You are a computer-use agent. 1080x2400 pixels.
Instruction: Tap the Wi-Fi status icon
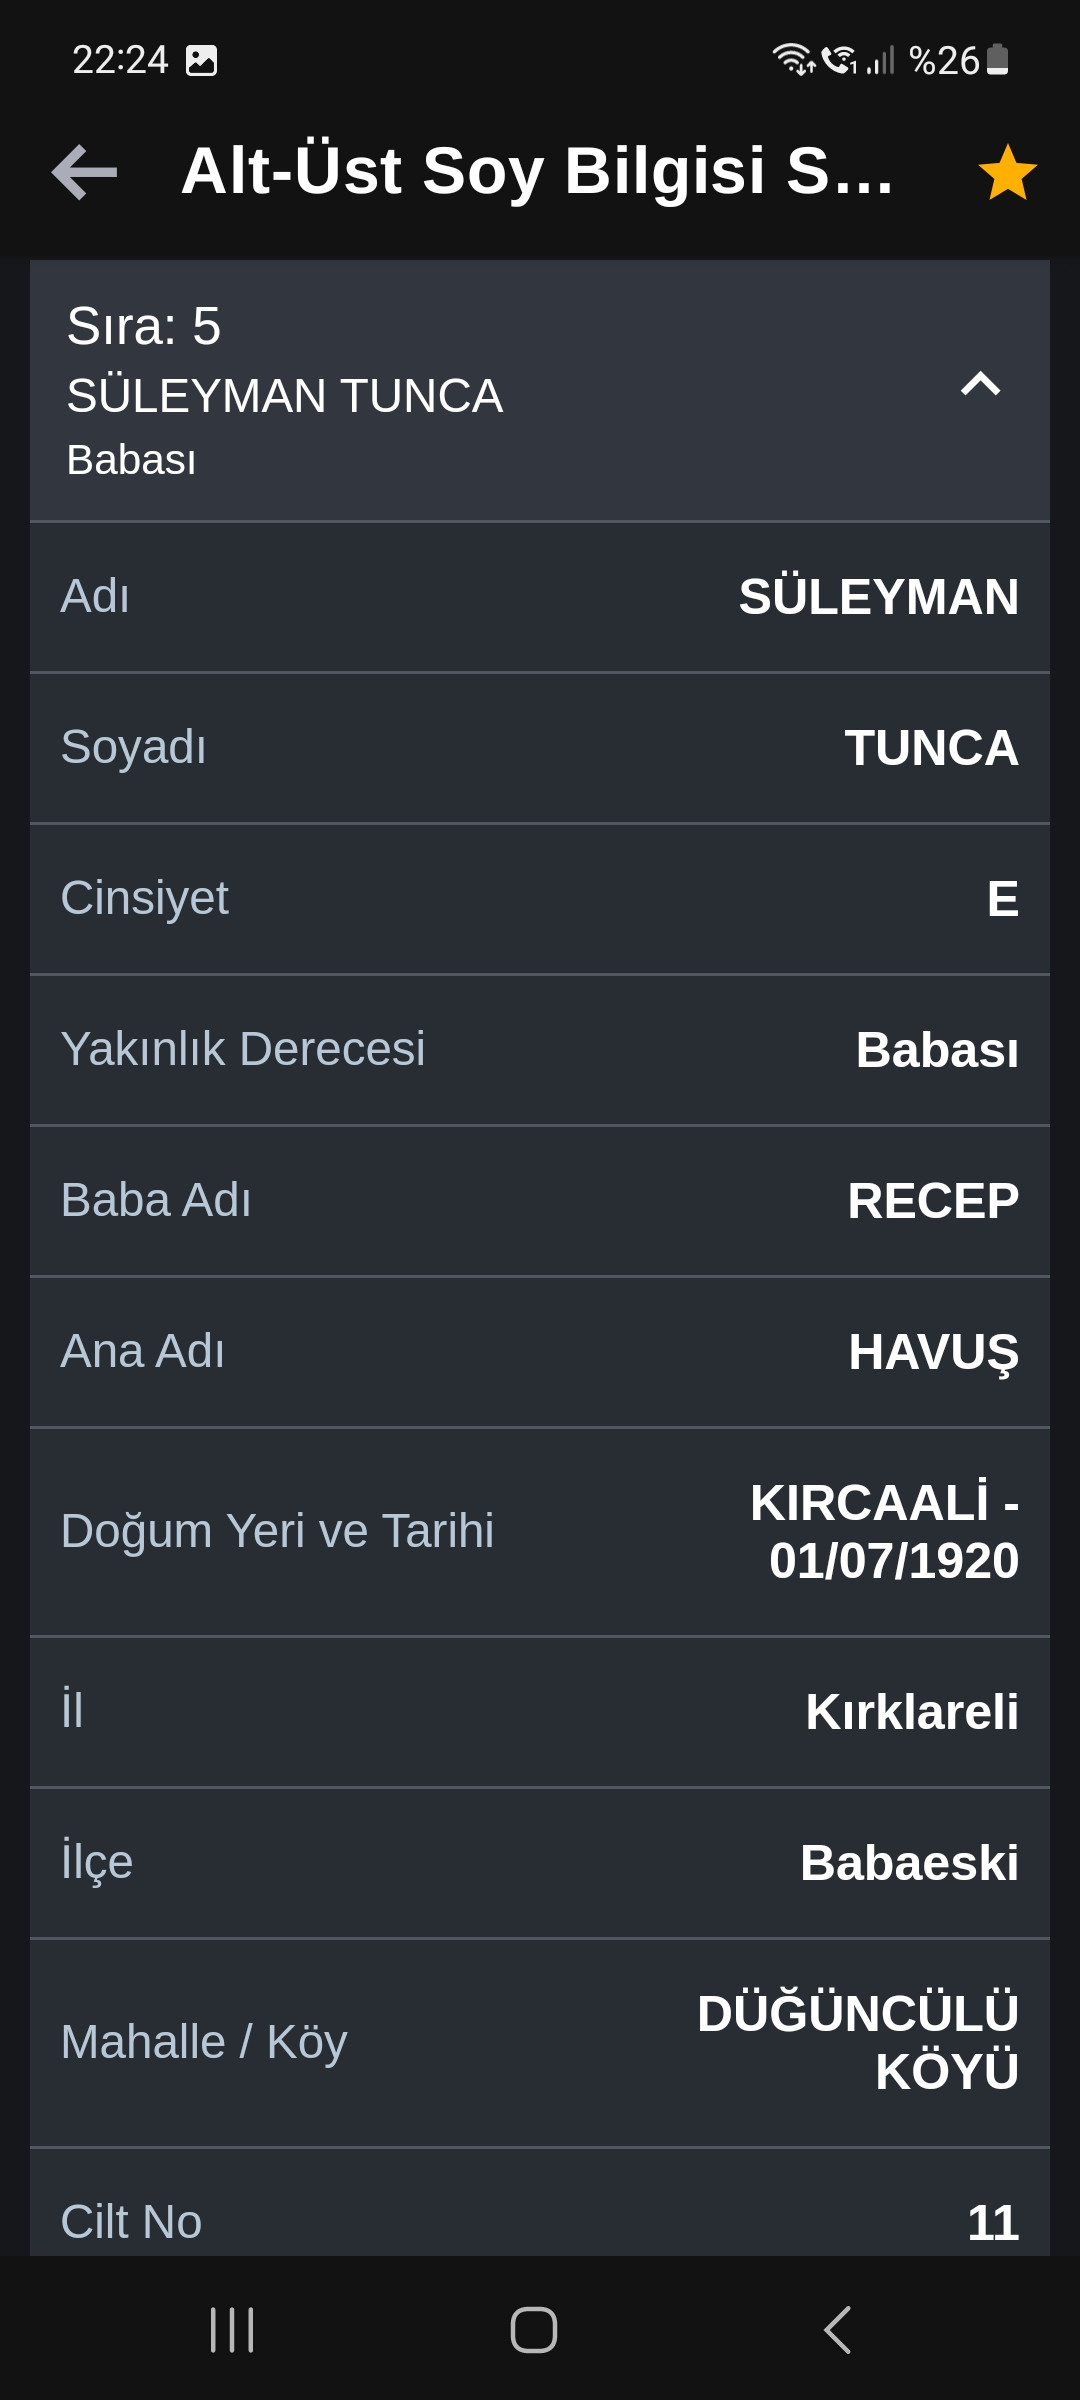(793, 60)
